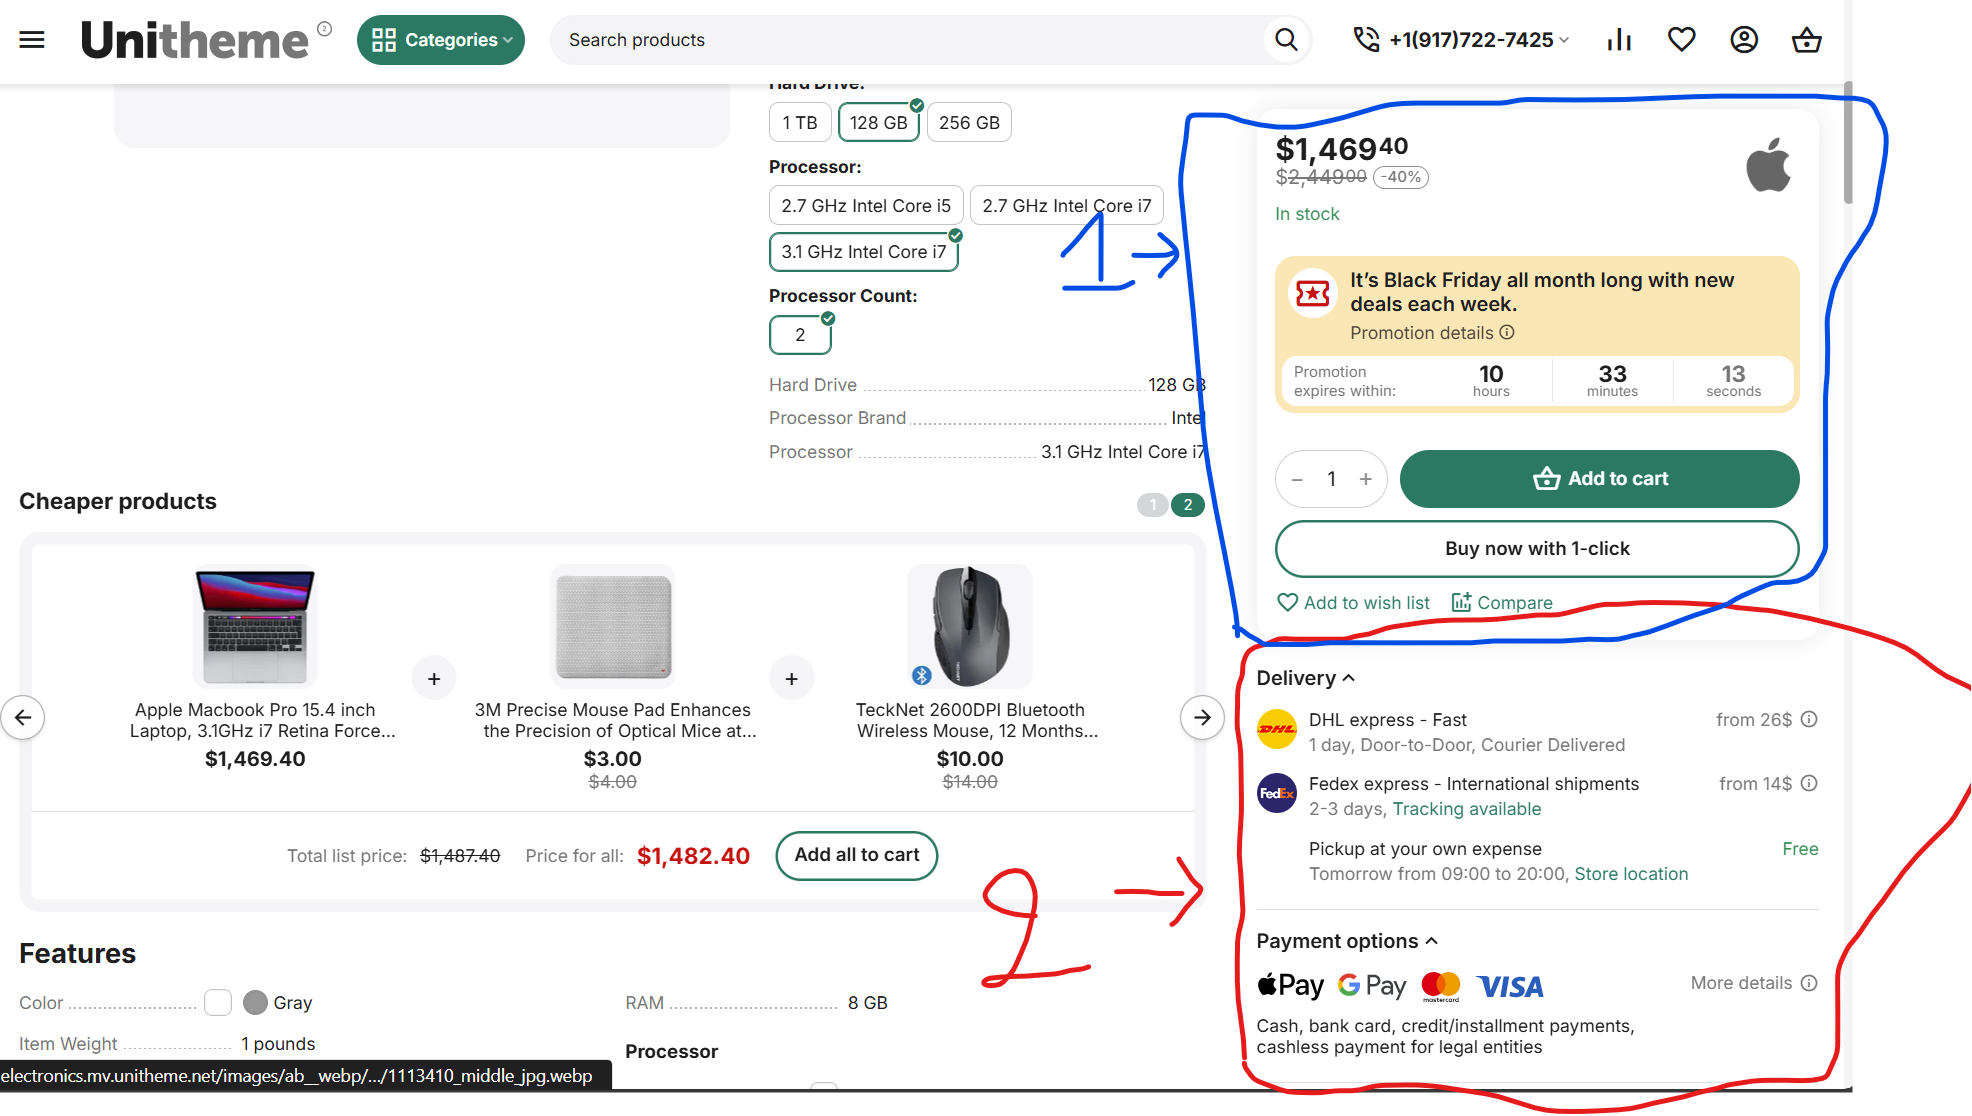Select the 256 GB hard drive option
The image size is (1972, 1116).
pyautogui.click(x=968, y=123)
